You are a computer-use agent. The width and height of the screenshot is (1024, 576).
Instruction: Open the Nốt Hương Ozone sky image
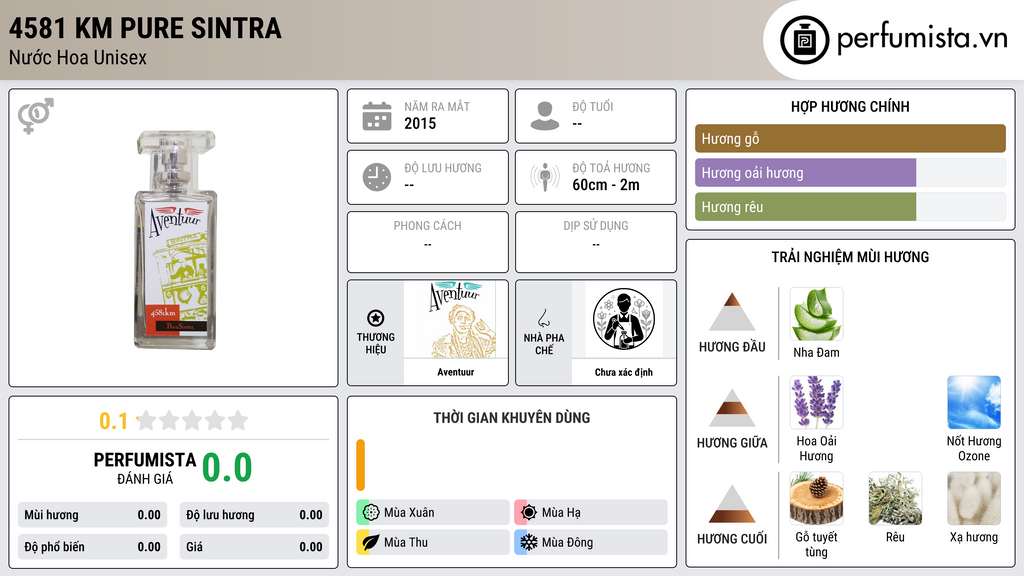974,402
